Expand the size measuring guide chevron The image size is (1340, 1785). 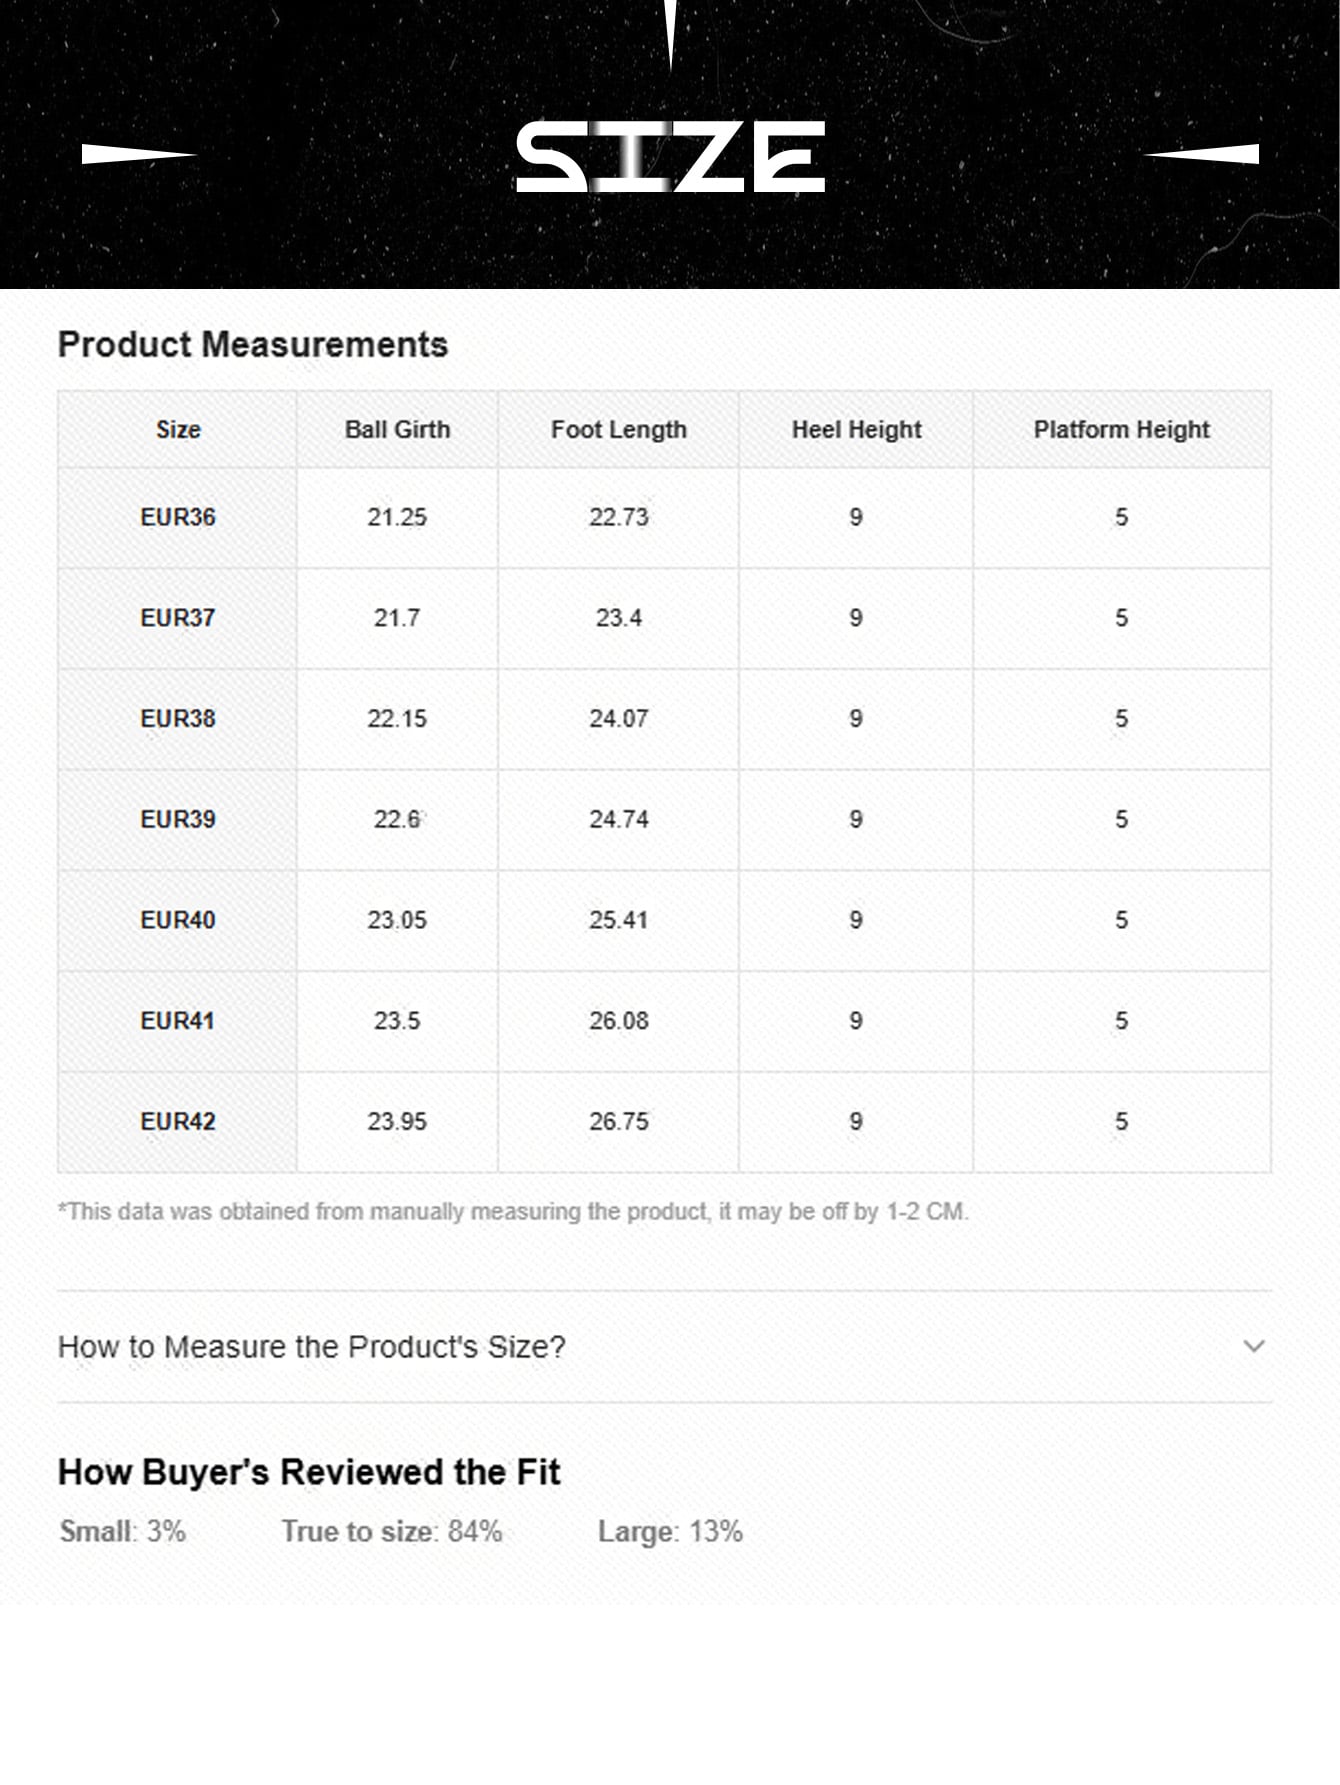click(x=1253, y=1346)
